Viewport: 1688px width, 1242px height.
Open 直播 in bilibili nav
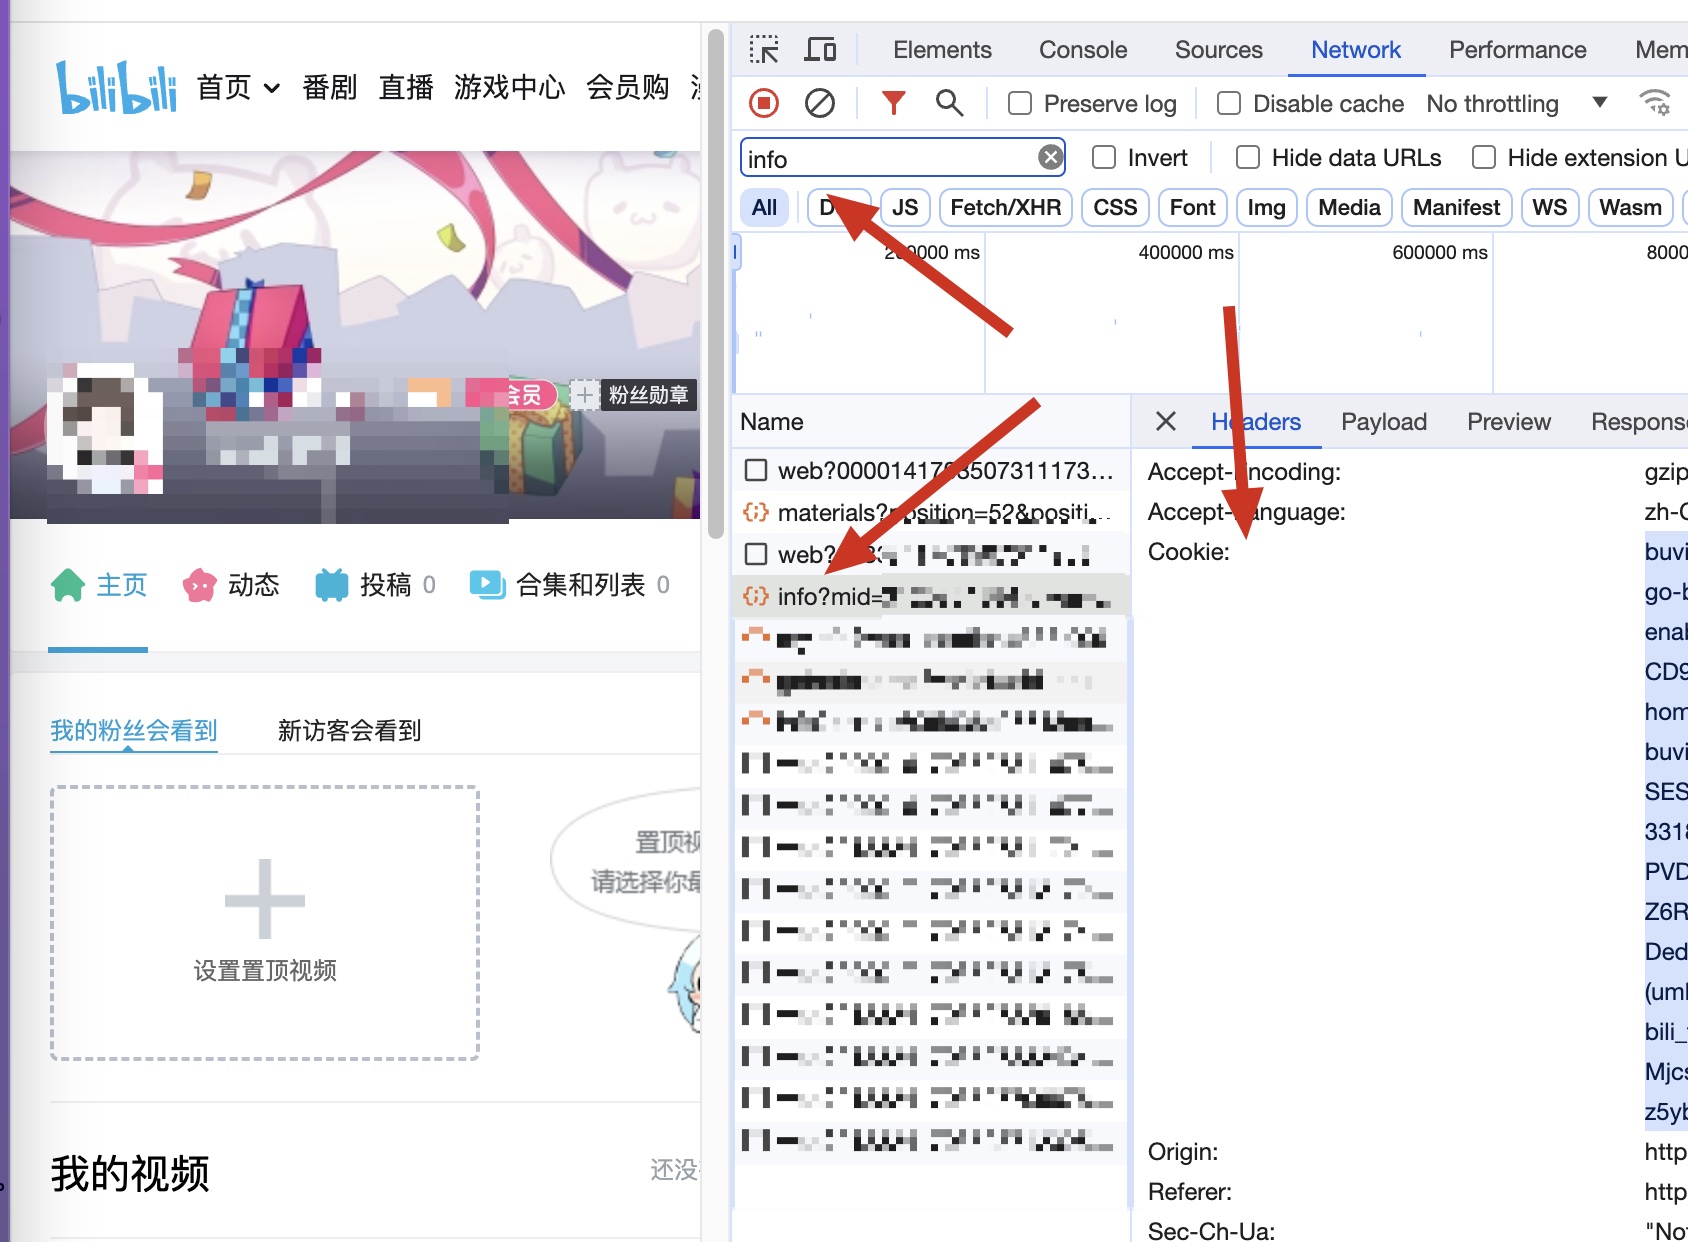click(405, 88)
